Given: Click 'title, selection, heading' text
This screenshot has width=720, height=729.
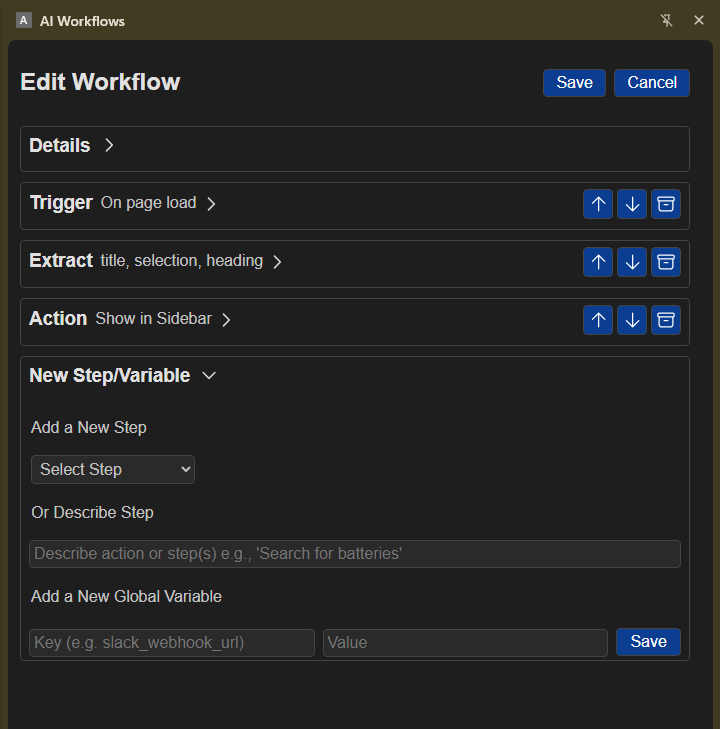Looking at the screenshot, I should coord(182,261).
